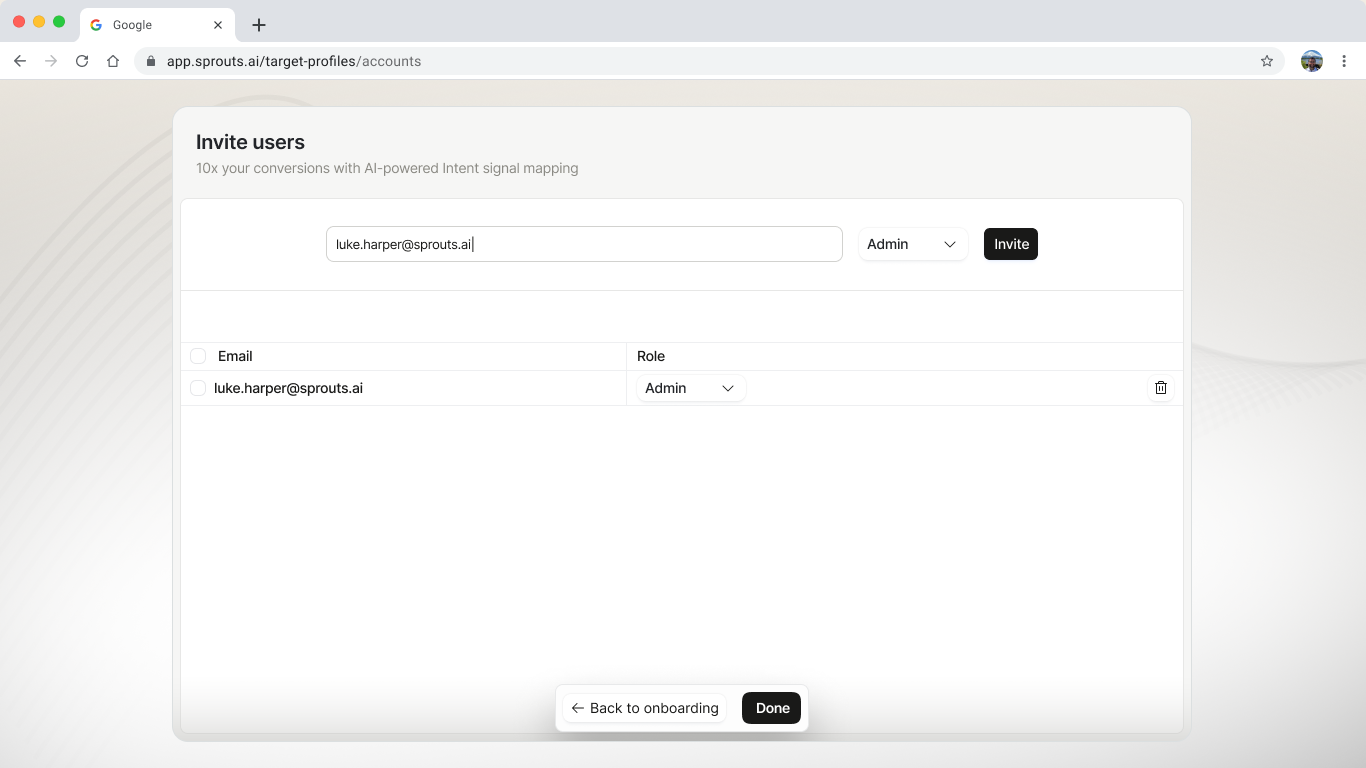Click the Email column header

[x=235, y=356]
